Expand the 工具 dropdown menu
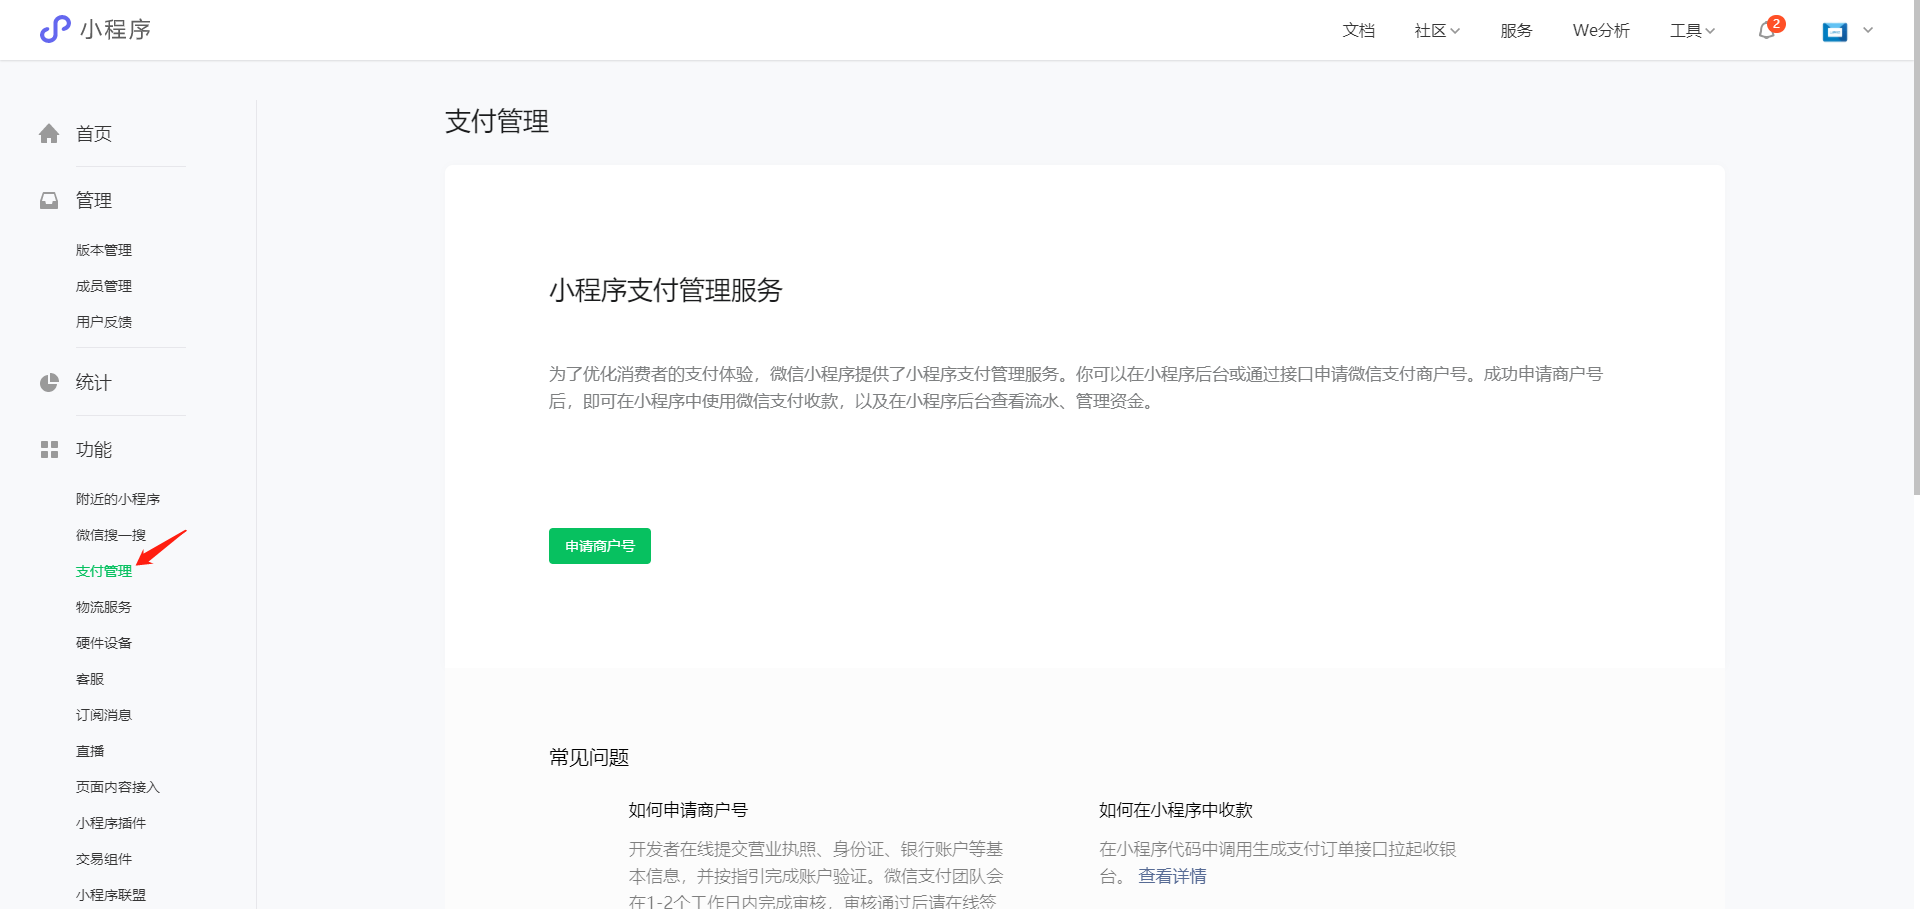 pyautogui.click(x=1692, y=31)
